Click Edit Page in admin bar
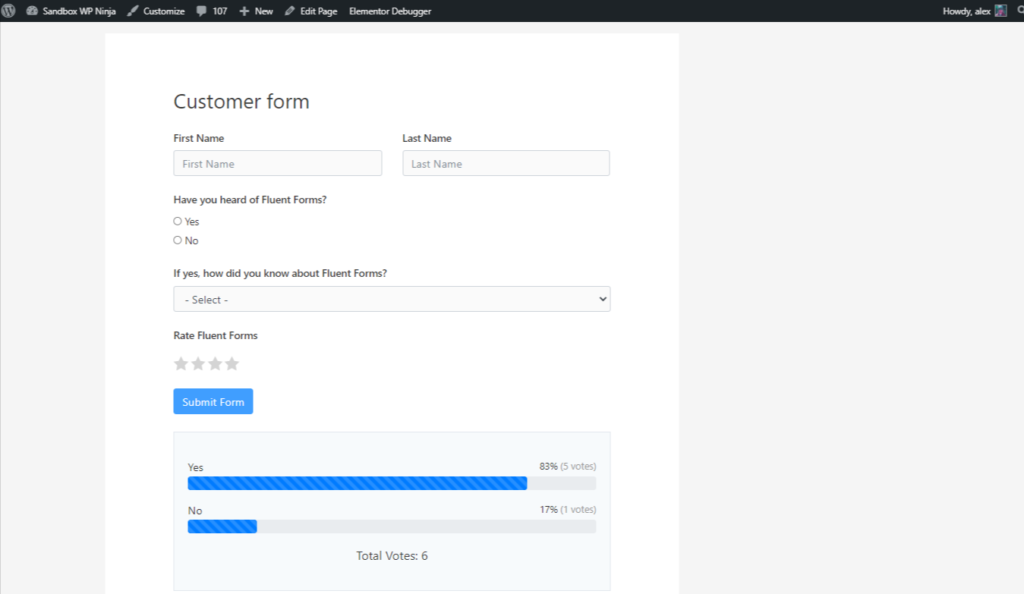1024x594 pixels. click(x=311, y=11)
